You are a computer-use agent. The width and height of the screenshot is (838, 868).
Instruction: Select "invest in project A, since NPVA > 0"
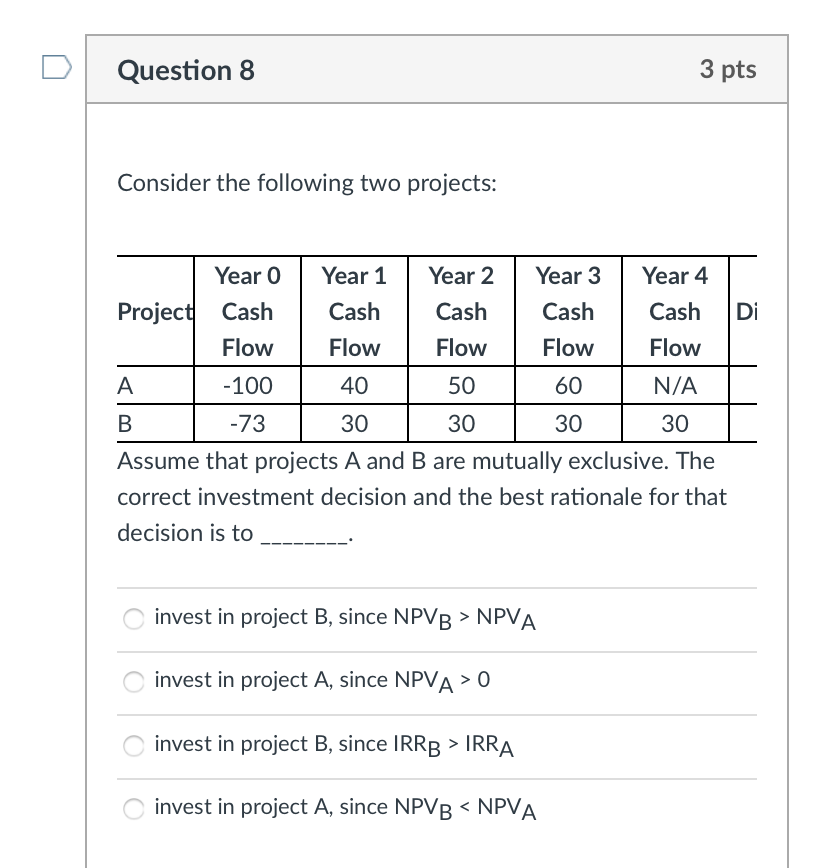(x=133, y=682)
